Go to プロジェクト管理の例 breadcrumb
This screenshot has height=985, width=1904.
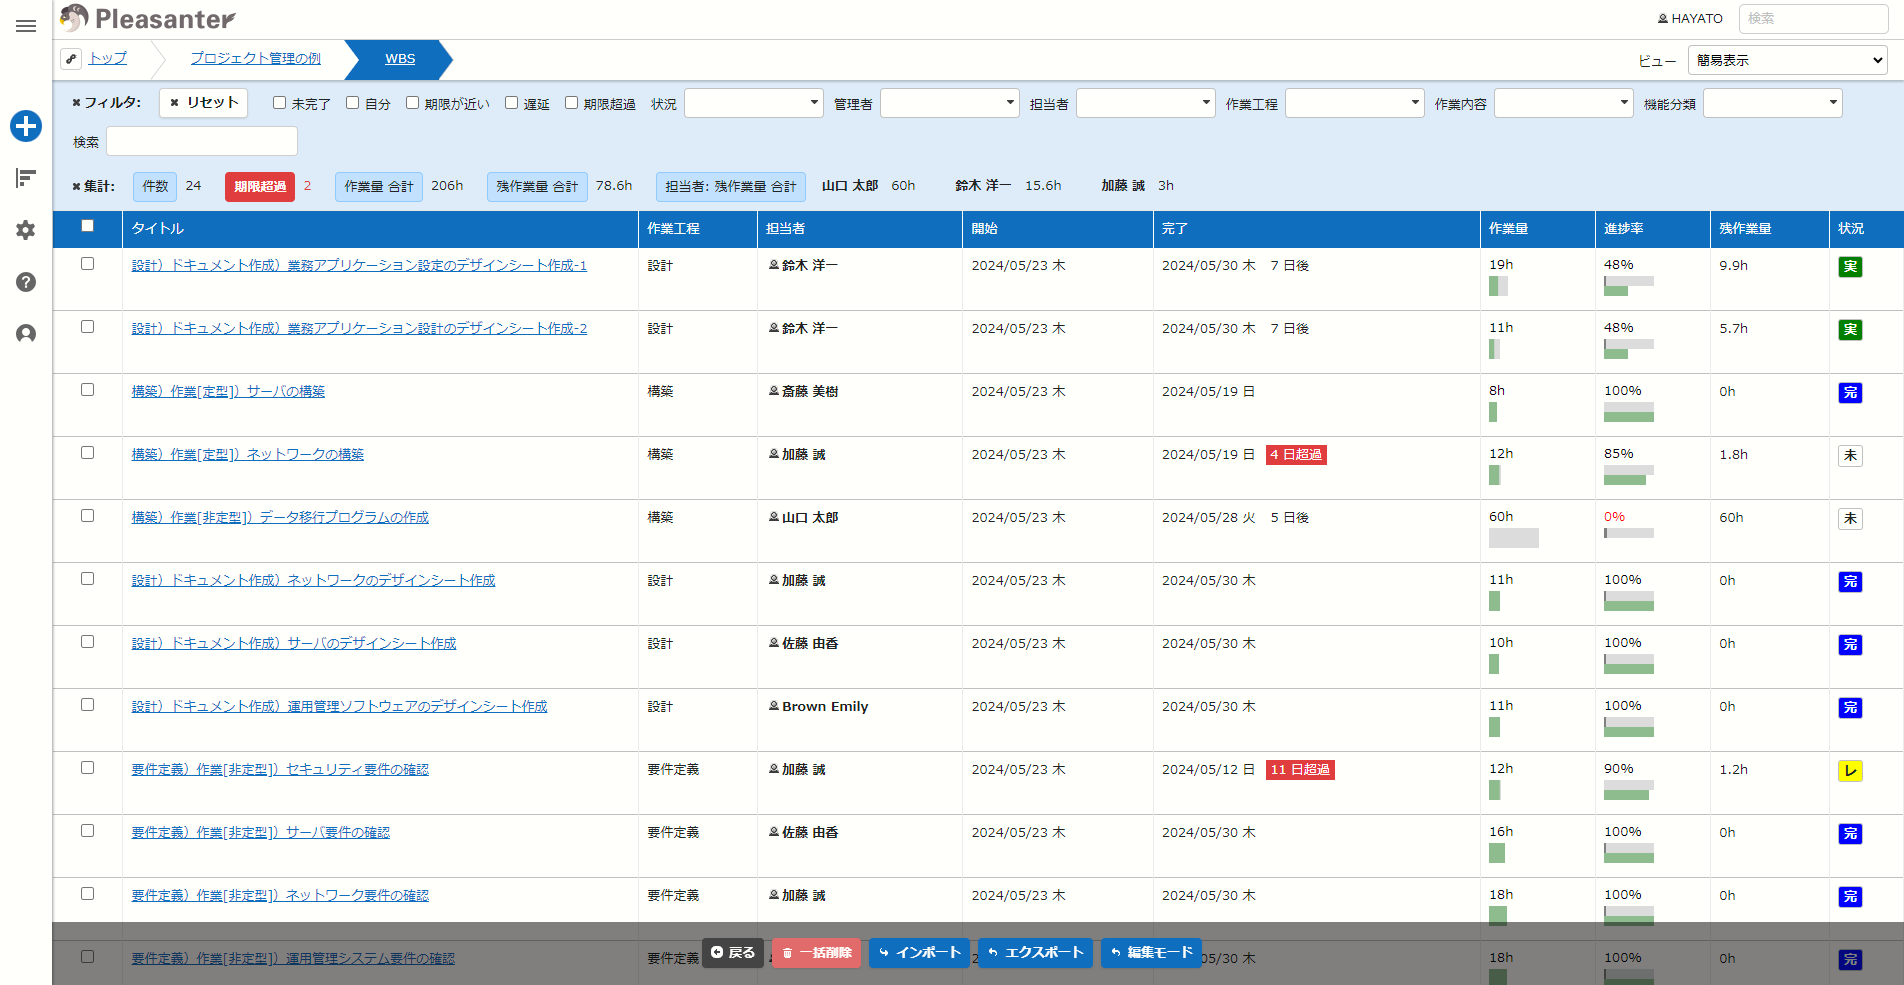click(256, 58)
